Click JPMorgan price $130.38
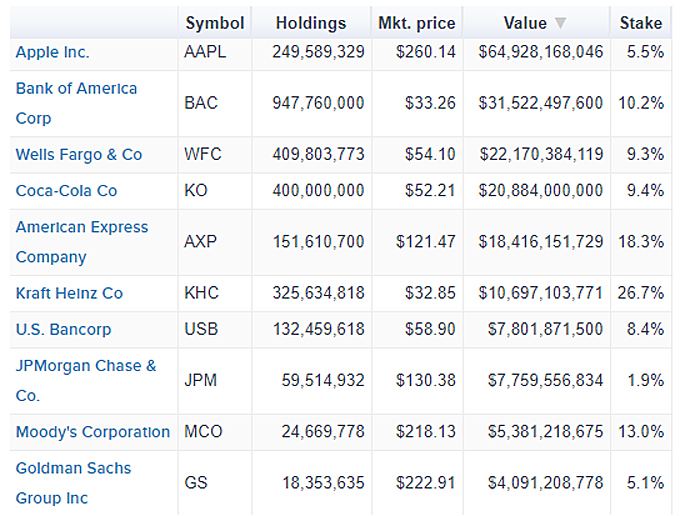 426,380
